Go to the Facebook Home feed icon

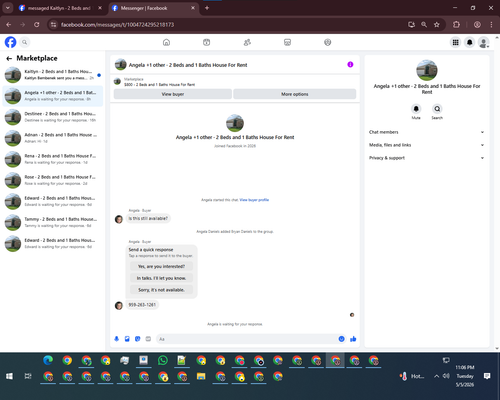[166, 42]
